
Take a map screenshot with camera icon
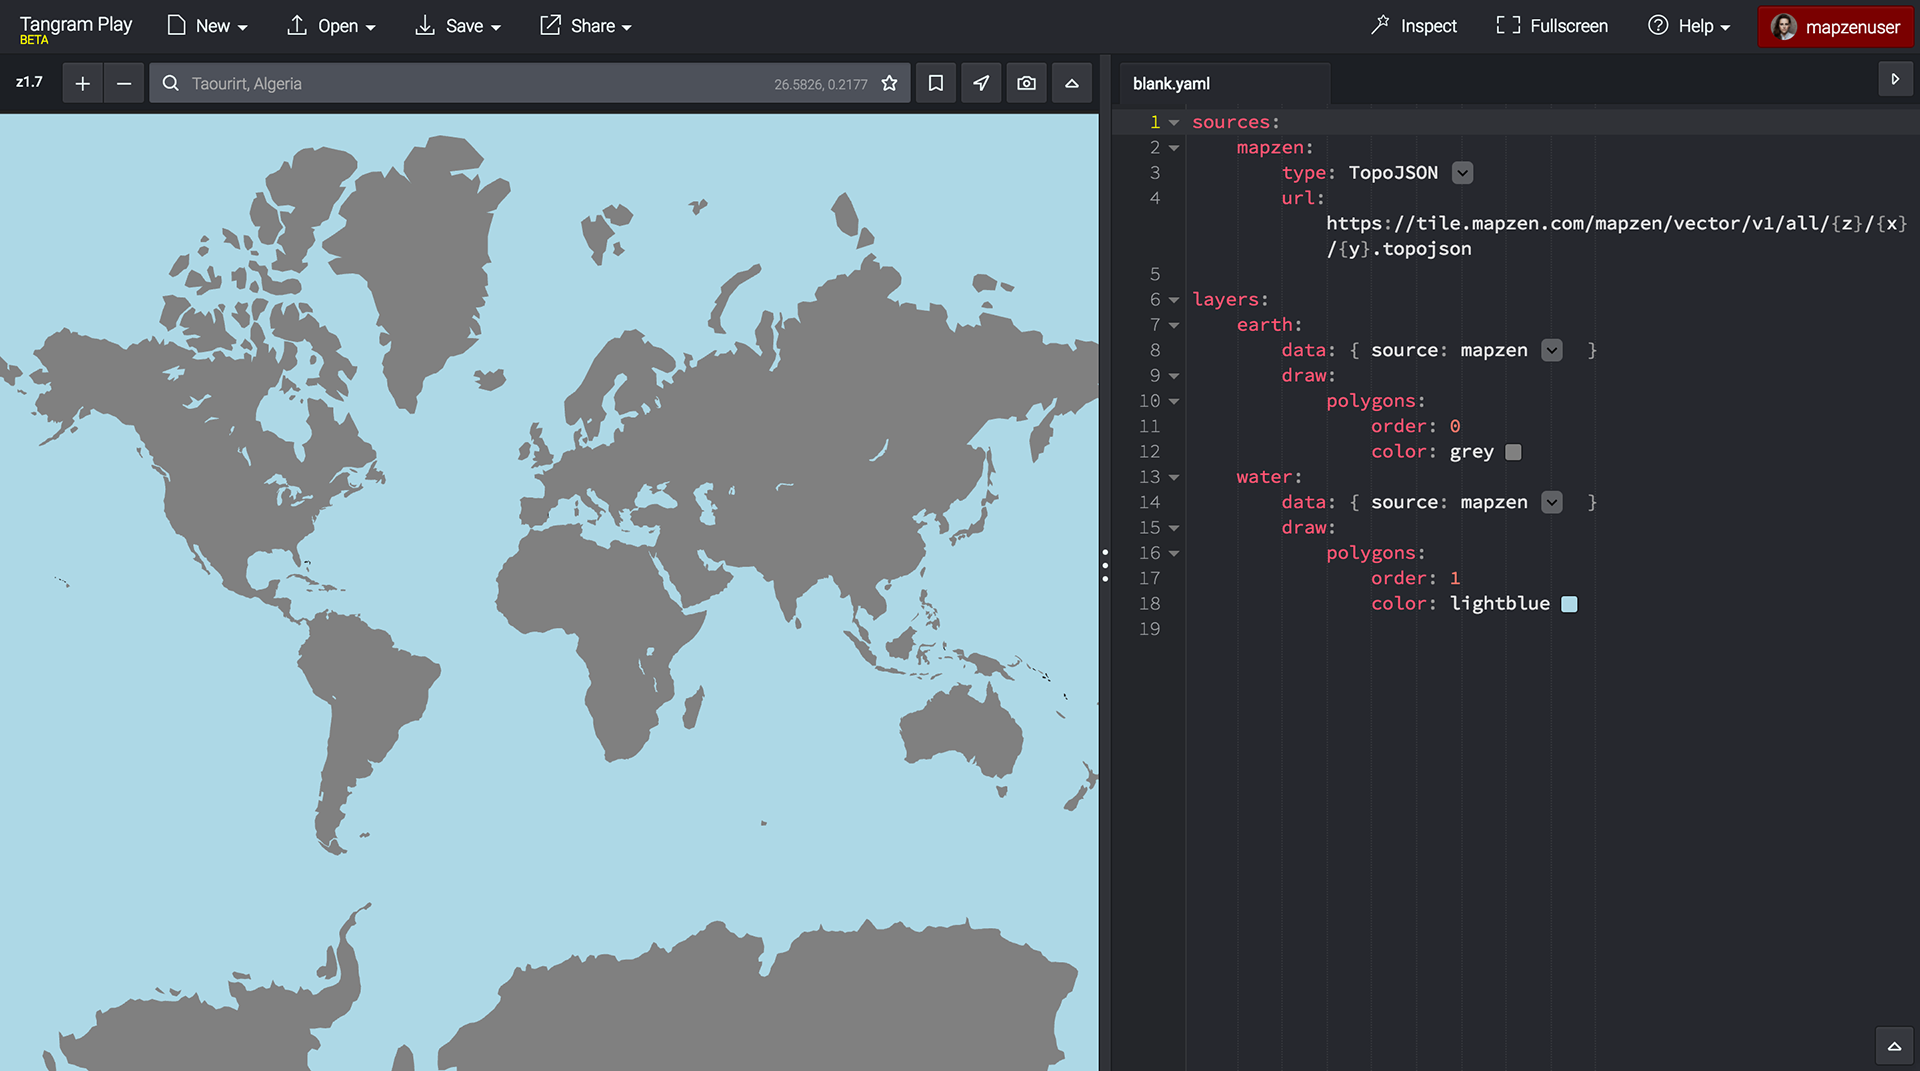pyautogui.click(x=1026, y=84)
